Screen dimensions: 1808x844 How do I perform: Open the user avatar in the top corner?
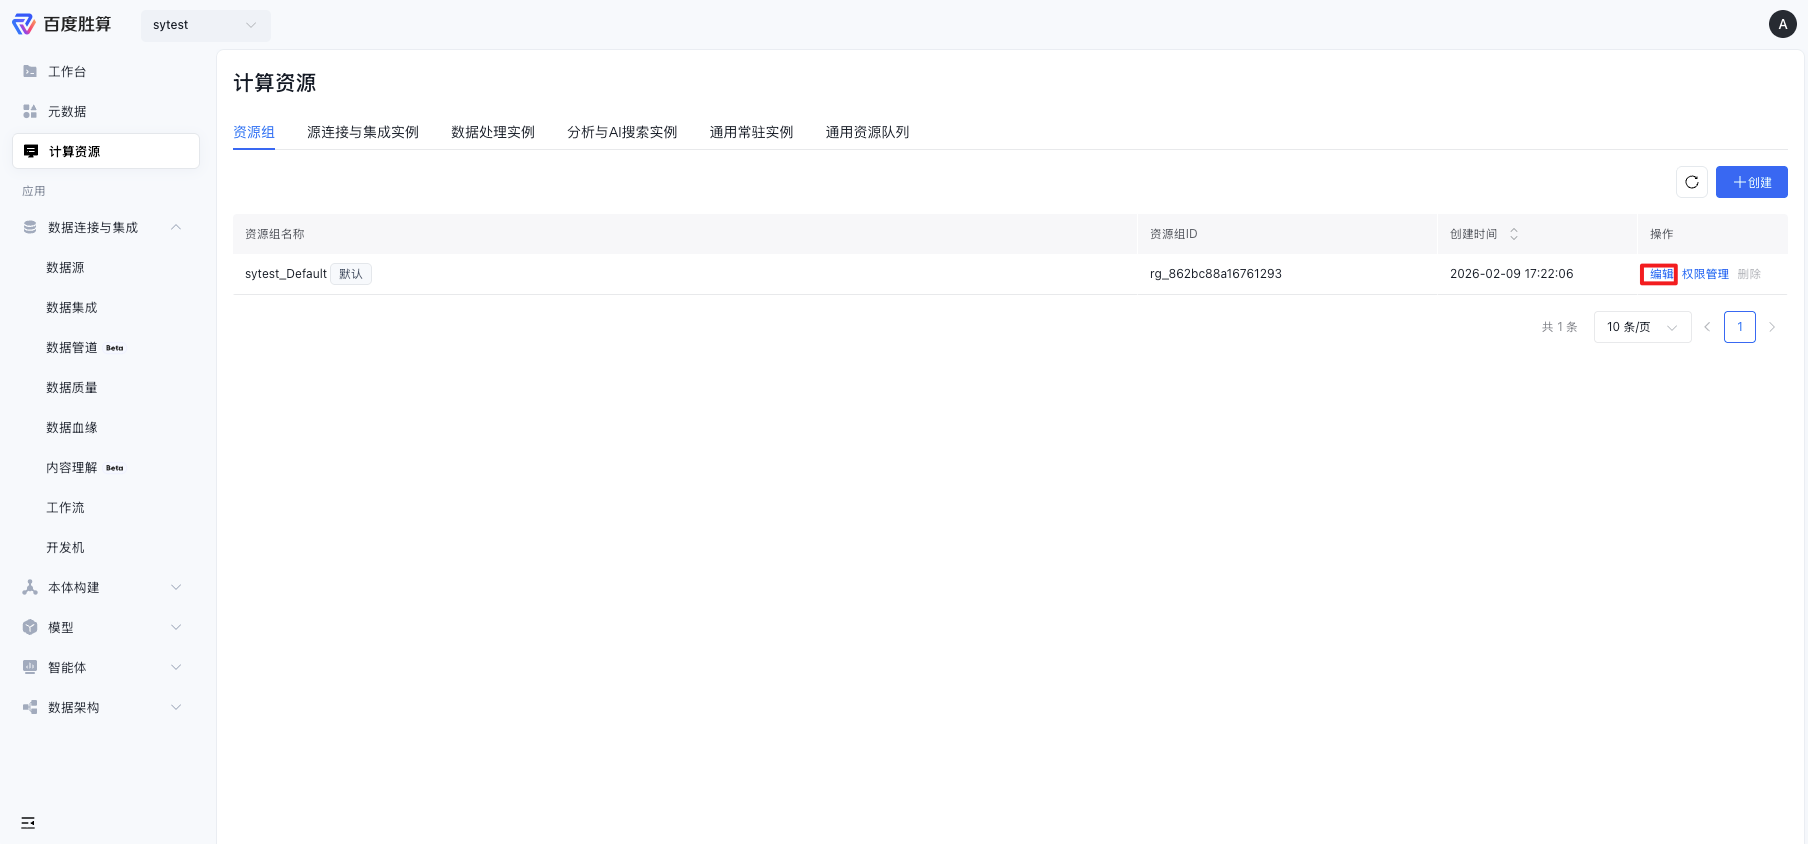[1782, 24]
